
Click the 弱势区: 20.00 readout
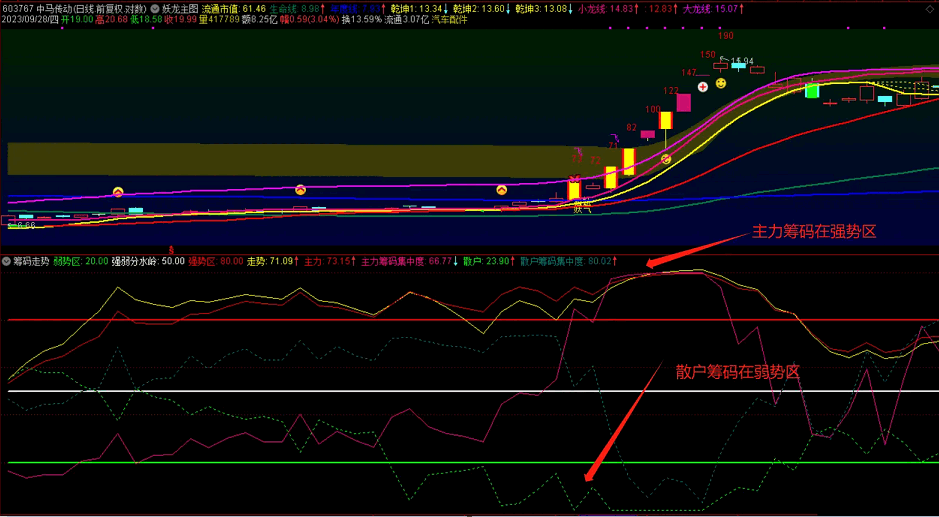click(81, 261)
